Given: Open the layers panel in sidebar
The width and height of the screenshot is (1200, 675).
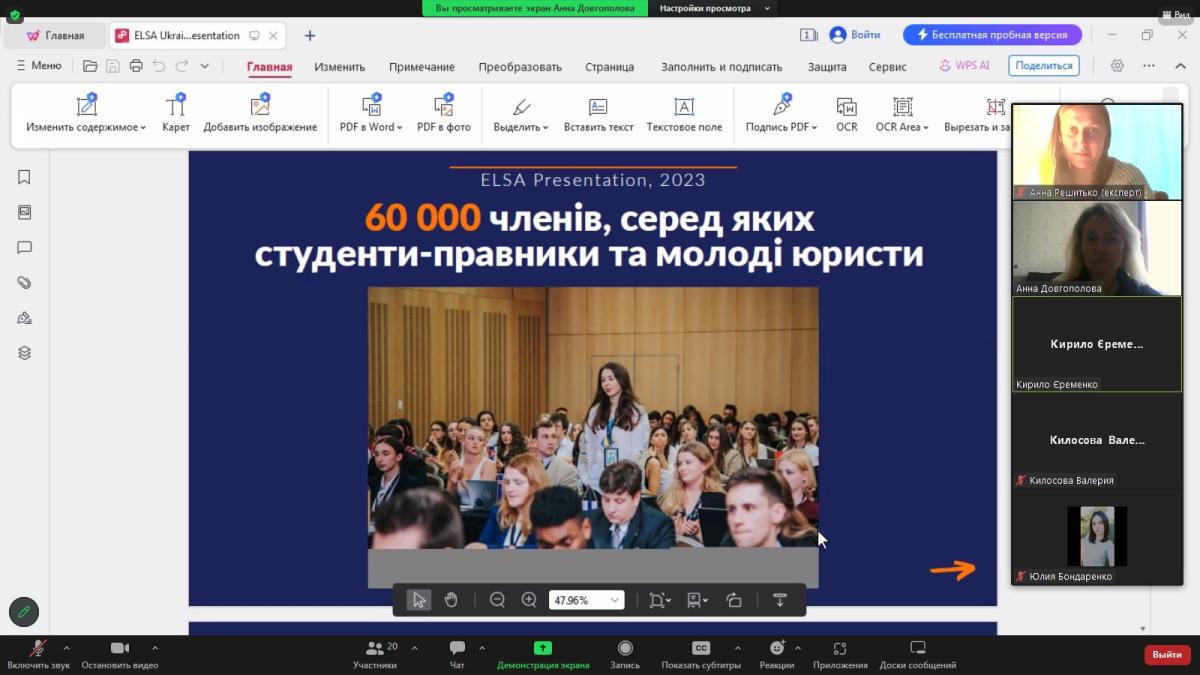Looking at the screenshot, I should 24,353.
